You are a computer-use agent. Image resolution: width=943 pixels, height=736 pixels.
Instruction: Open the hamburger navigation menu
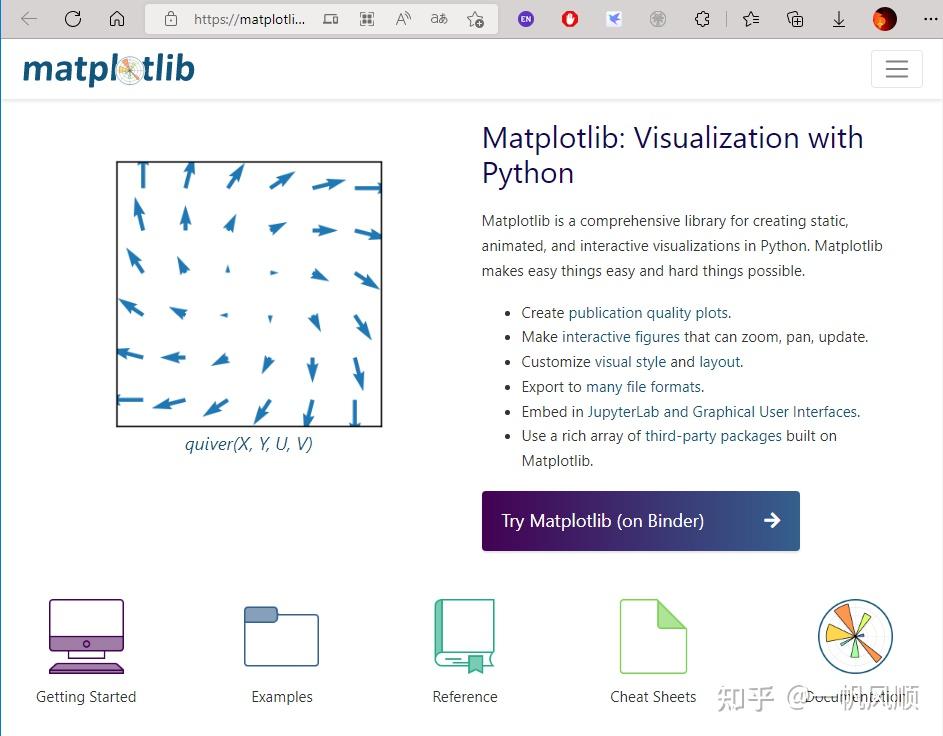896,68
